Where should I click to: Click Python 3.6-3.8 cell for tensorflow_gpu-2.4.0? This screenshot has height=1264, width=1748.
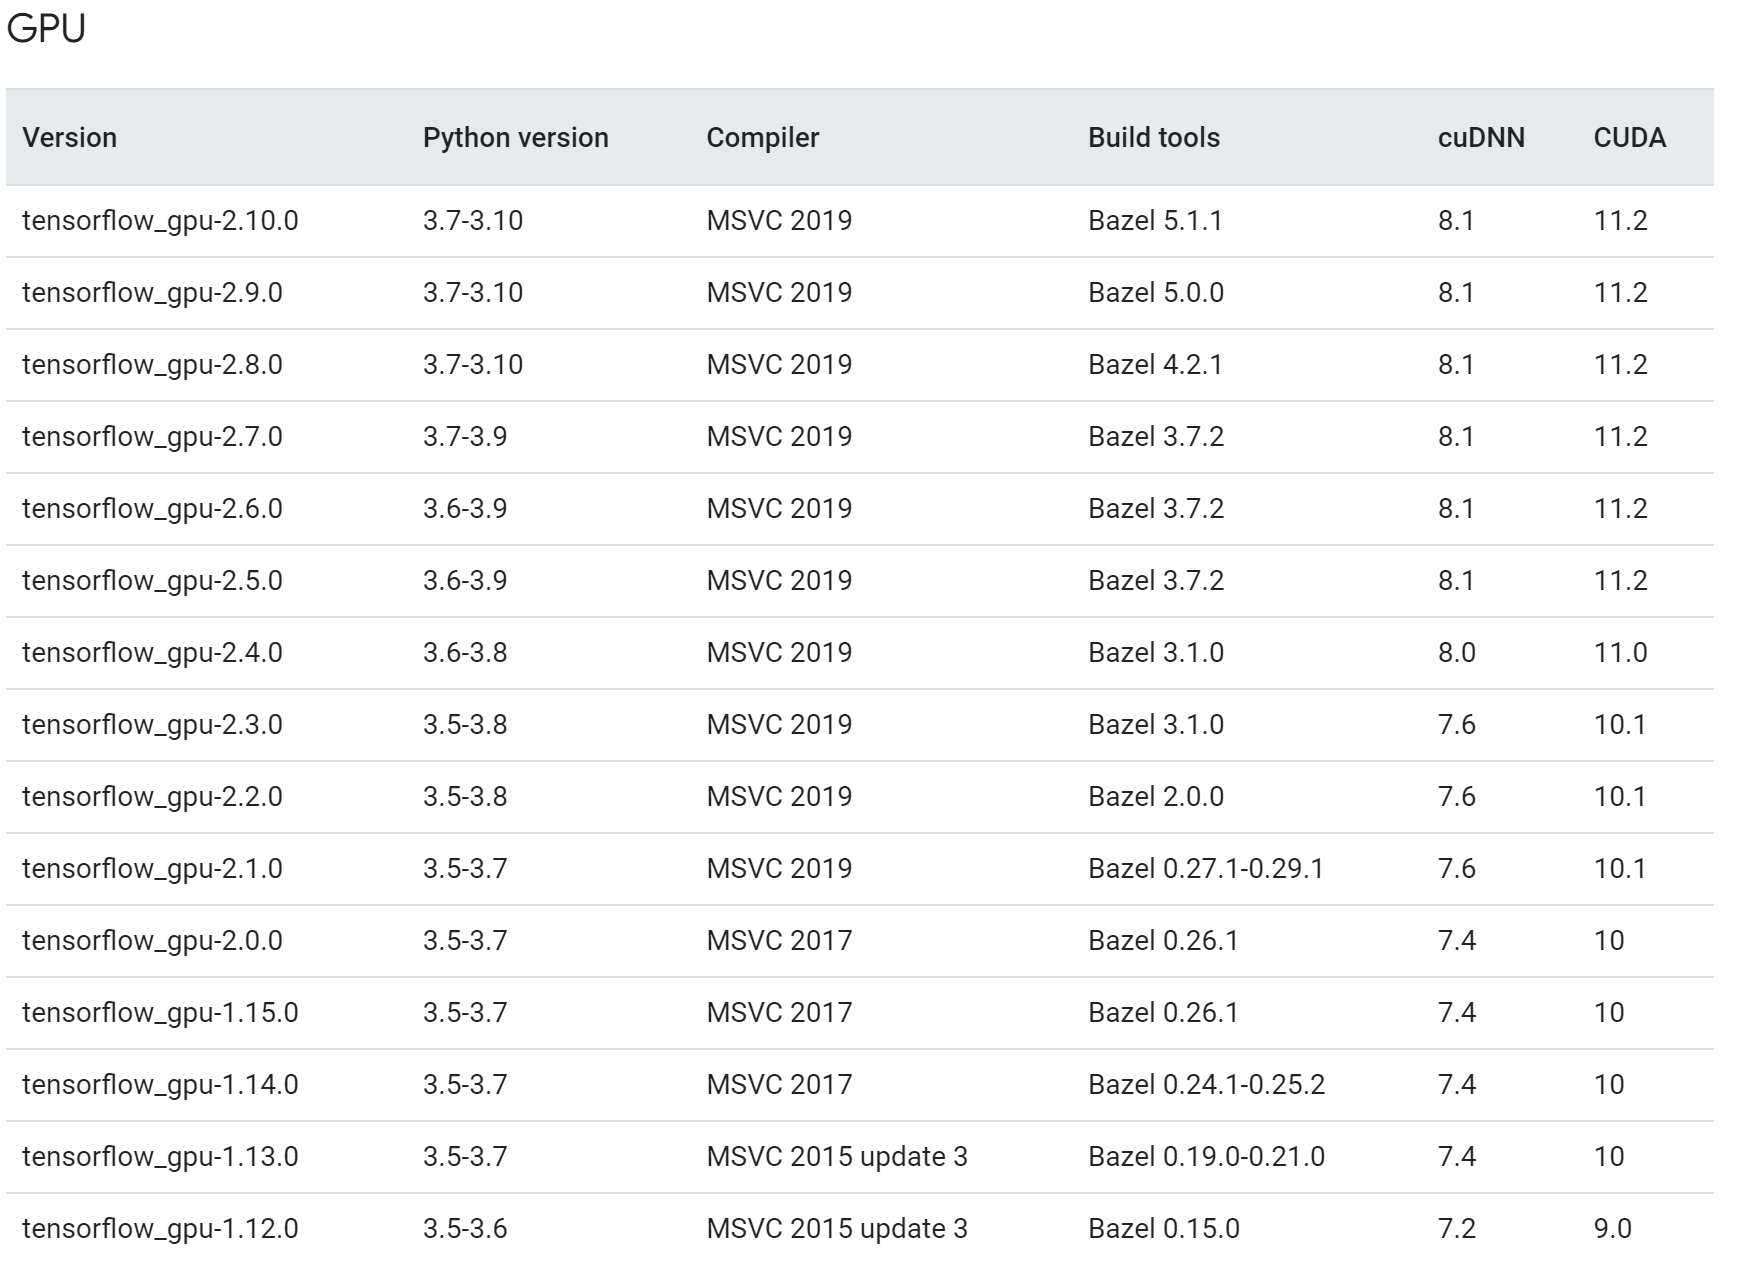pos(465,653)
